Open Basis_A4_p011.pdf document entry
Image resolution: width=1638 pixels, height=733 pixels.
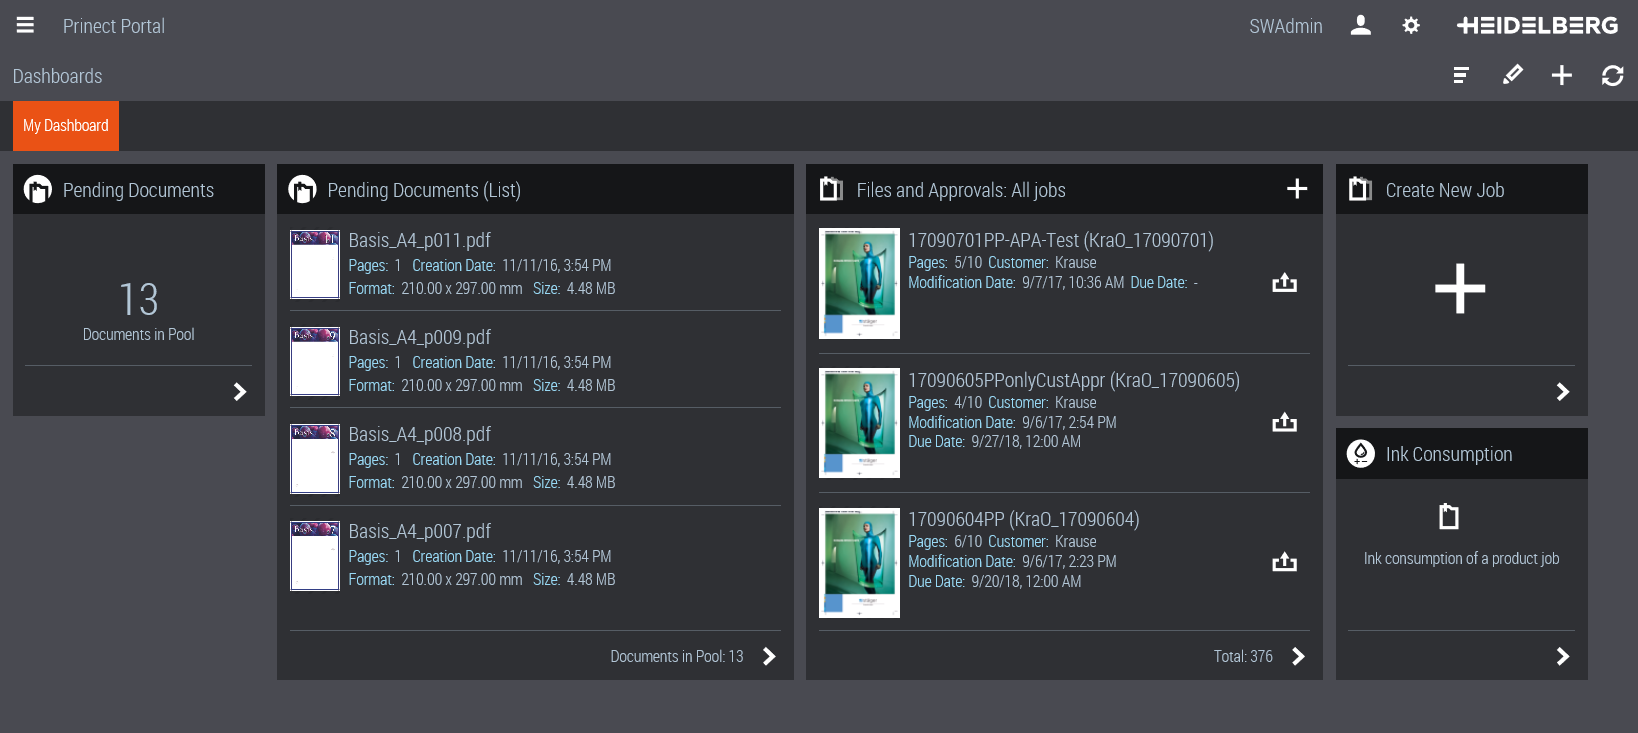point(420,240)
